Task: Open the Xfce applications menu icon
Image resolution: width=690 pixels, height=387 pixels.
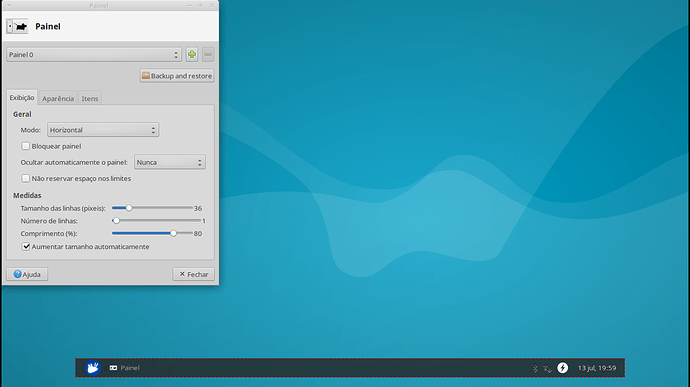Action: 93,368
